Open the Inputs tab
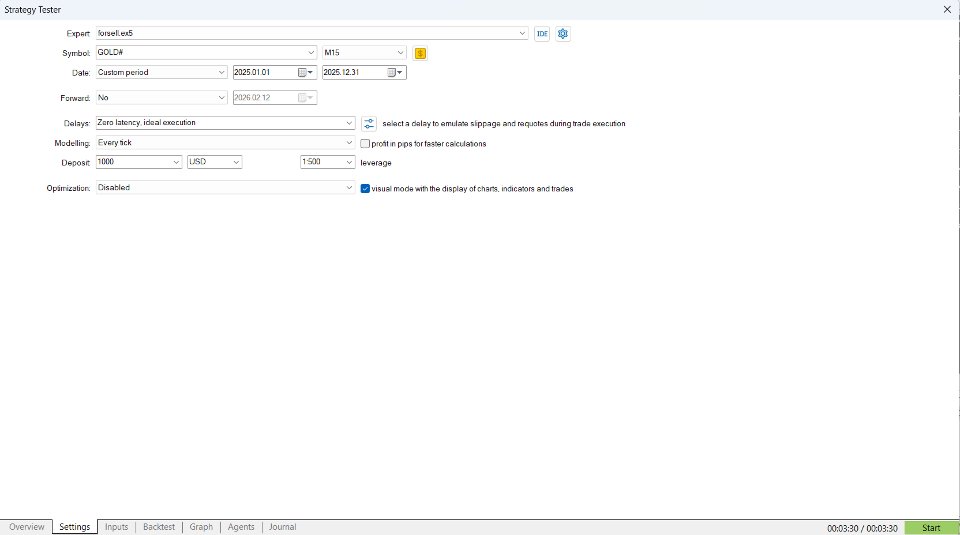 click(116, 527)
